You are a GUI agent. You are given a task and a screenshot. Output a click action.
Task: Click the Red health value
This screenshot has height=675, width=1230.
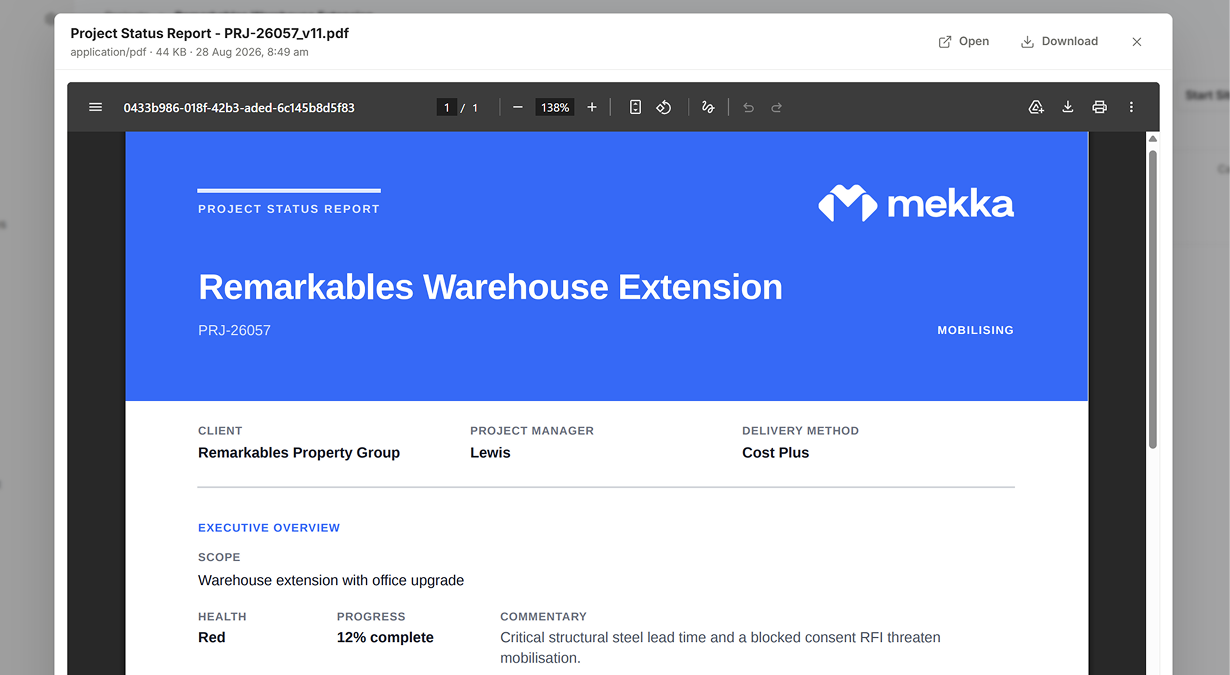(x=212, y=637)
